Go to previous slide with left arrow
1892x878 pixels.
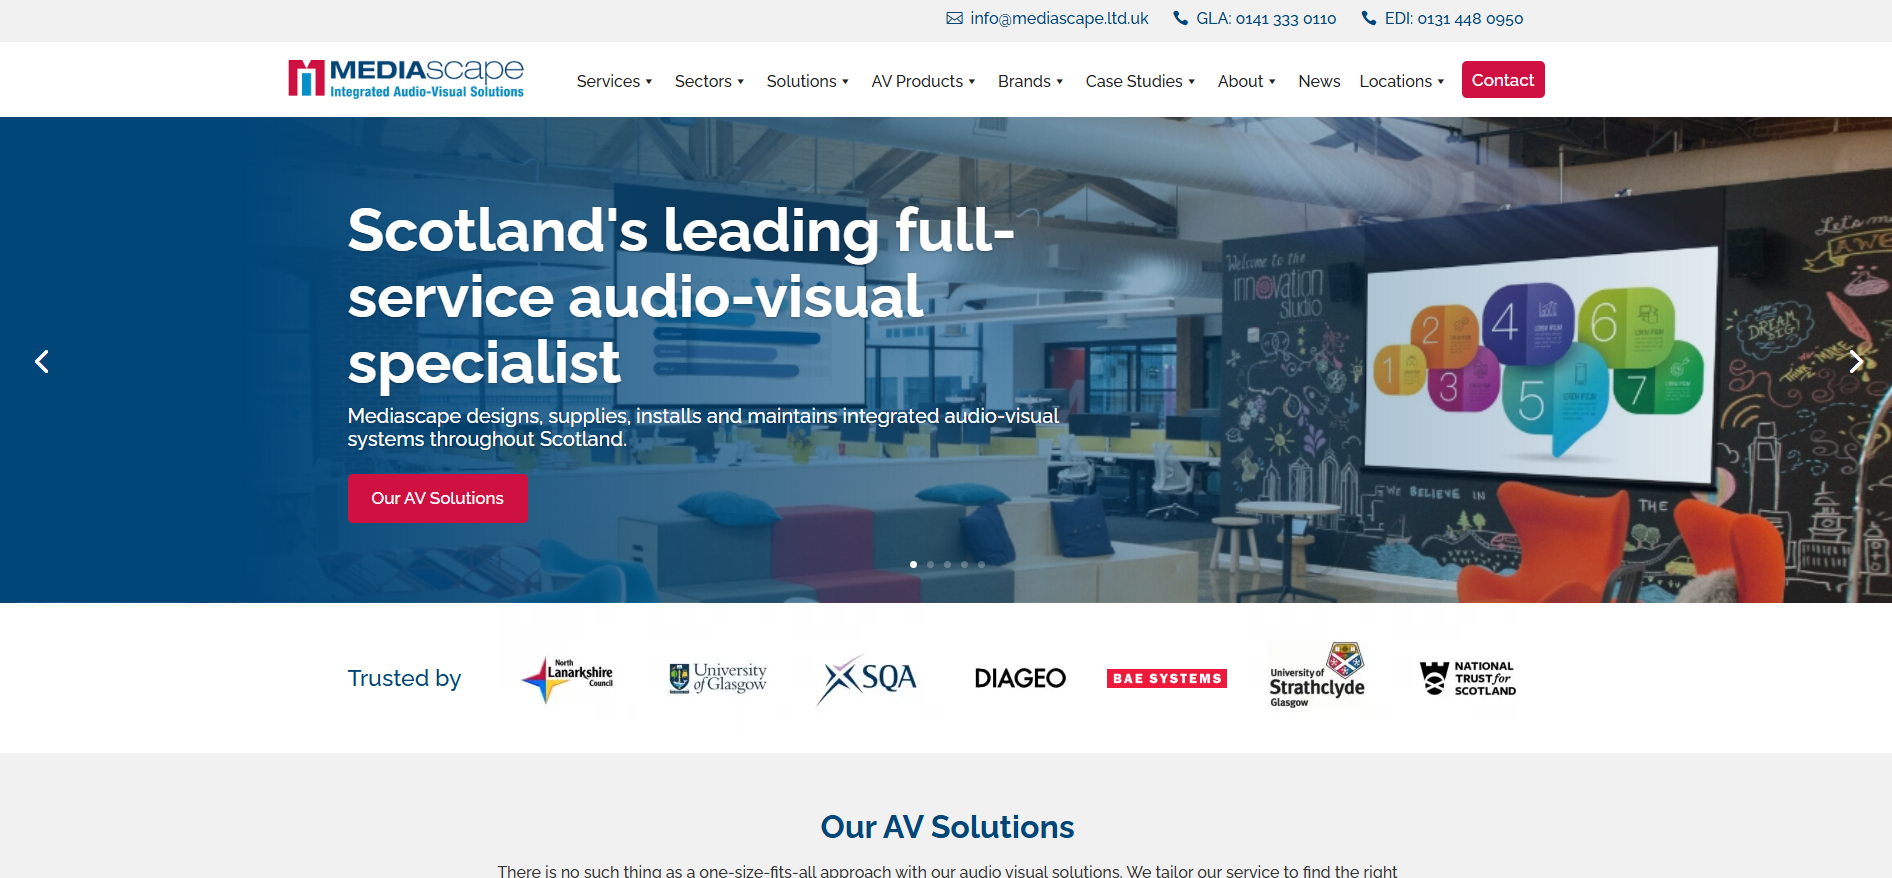coord(42,361)
